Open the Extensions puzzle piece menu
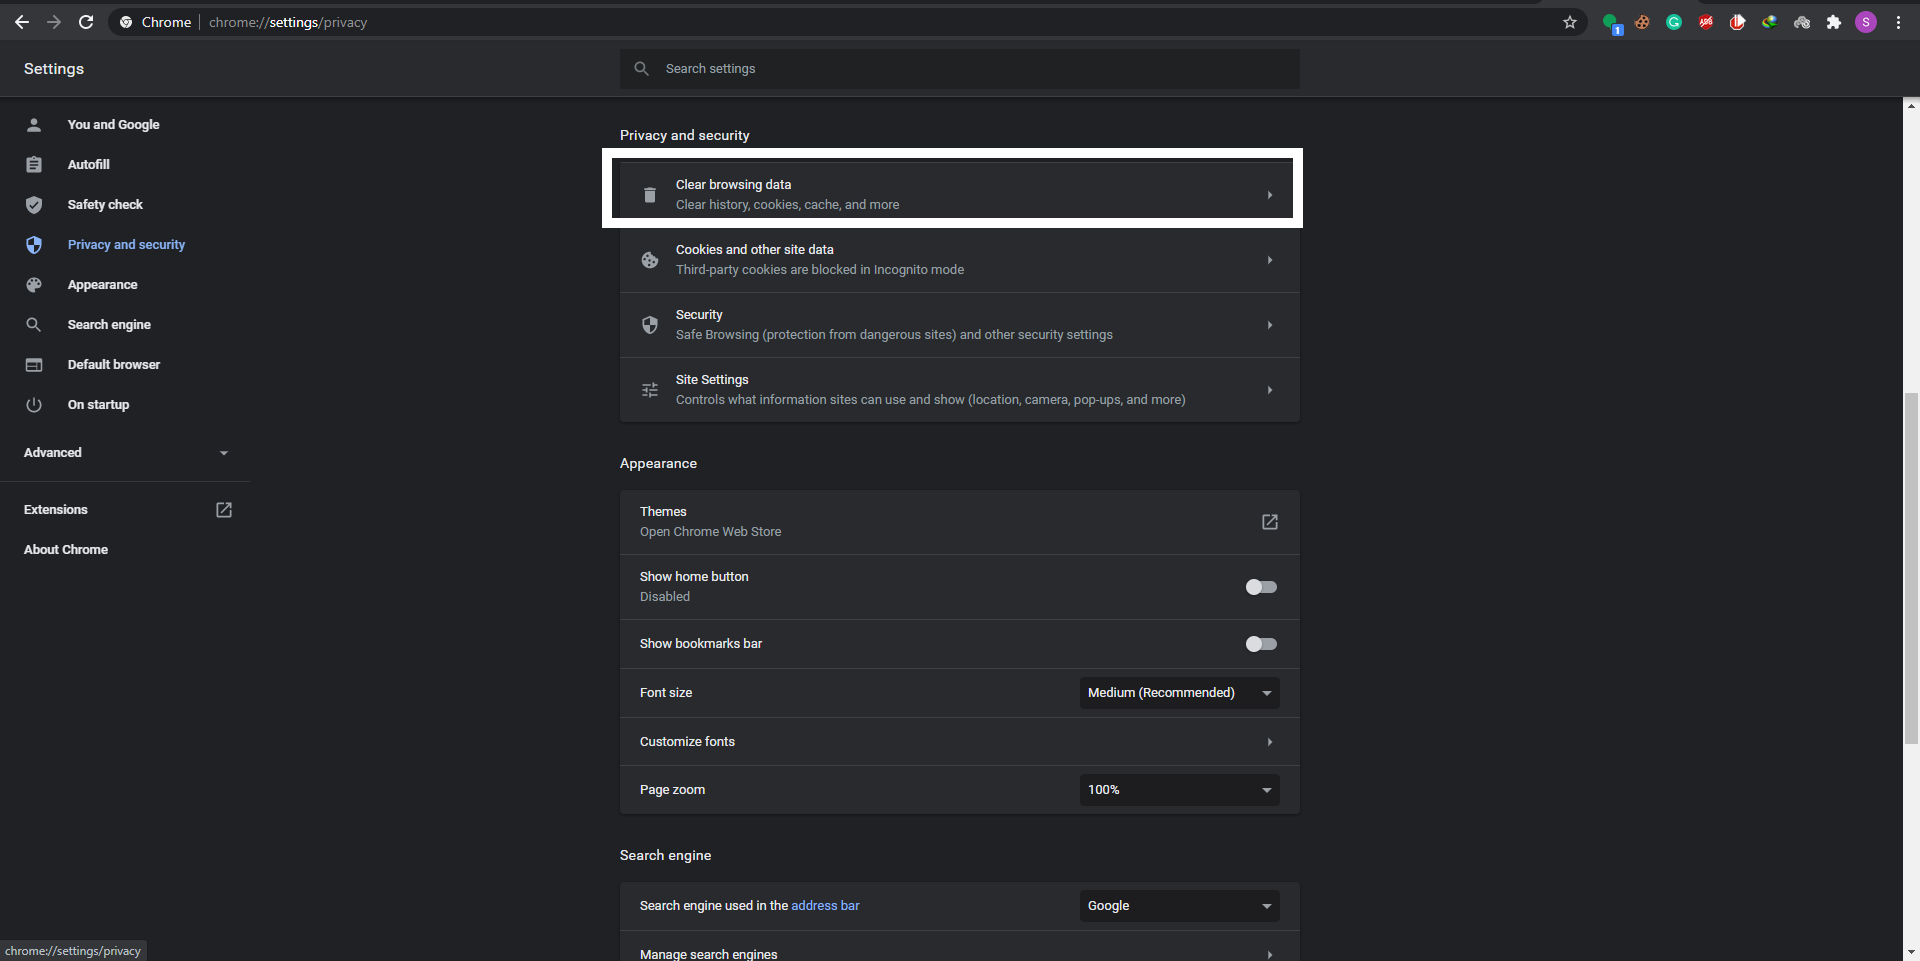Image resolution: width=1920 pixels, height=961 pixels. tap(1834, 22)
